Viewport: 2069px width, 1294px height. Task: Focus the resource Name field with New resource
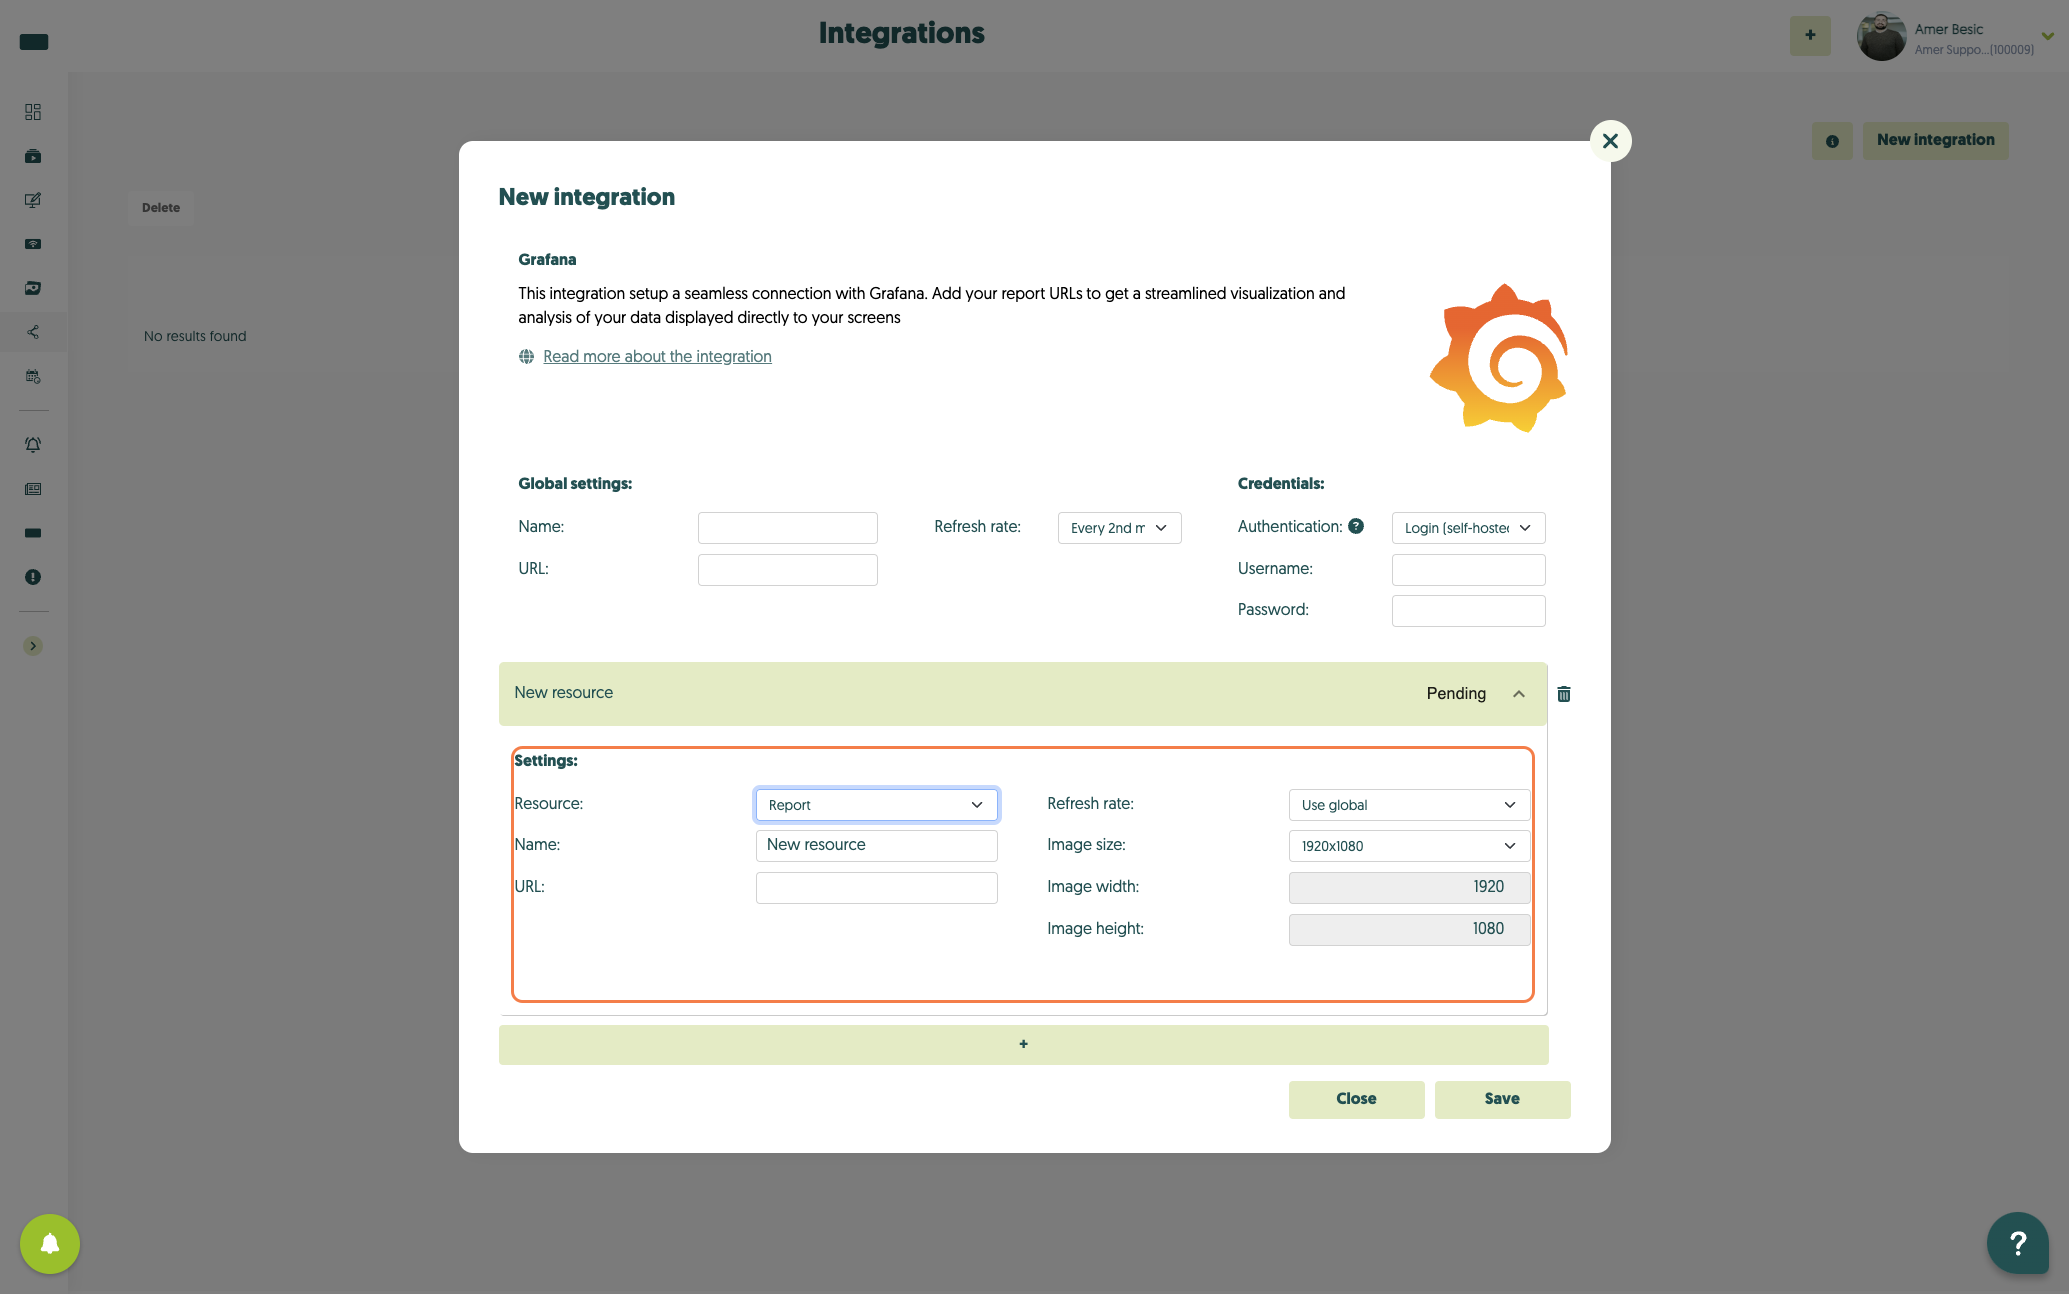tap(876, 846)
